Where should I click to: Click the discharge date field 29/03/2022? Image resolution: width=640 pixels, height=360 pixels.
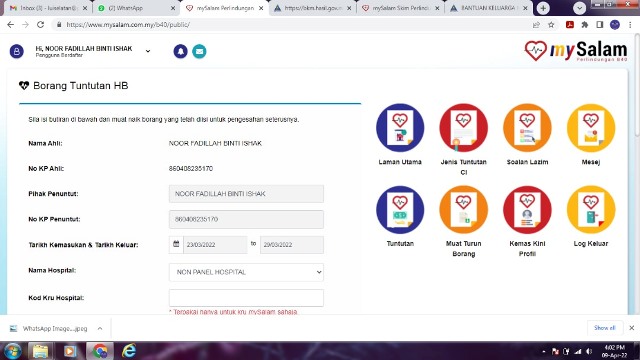292,244
